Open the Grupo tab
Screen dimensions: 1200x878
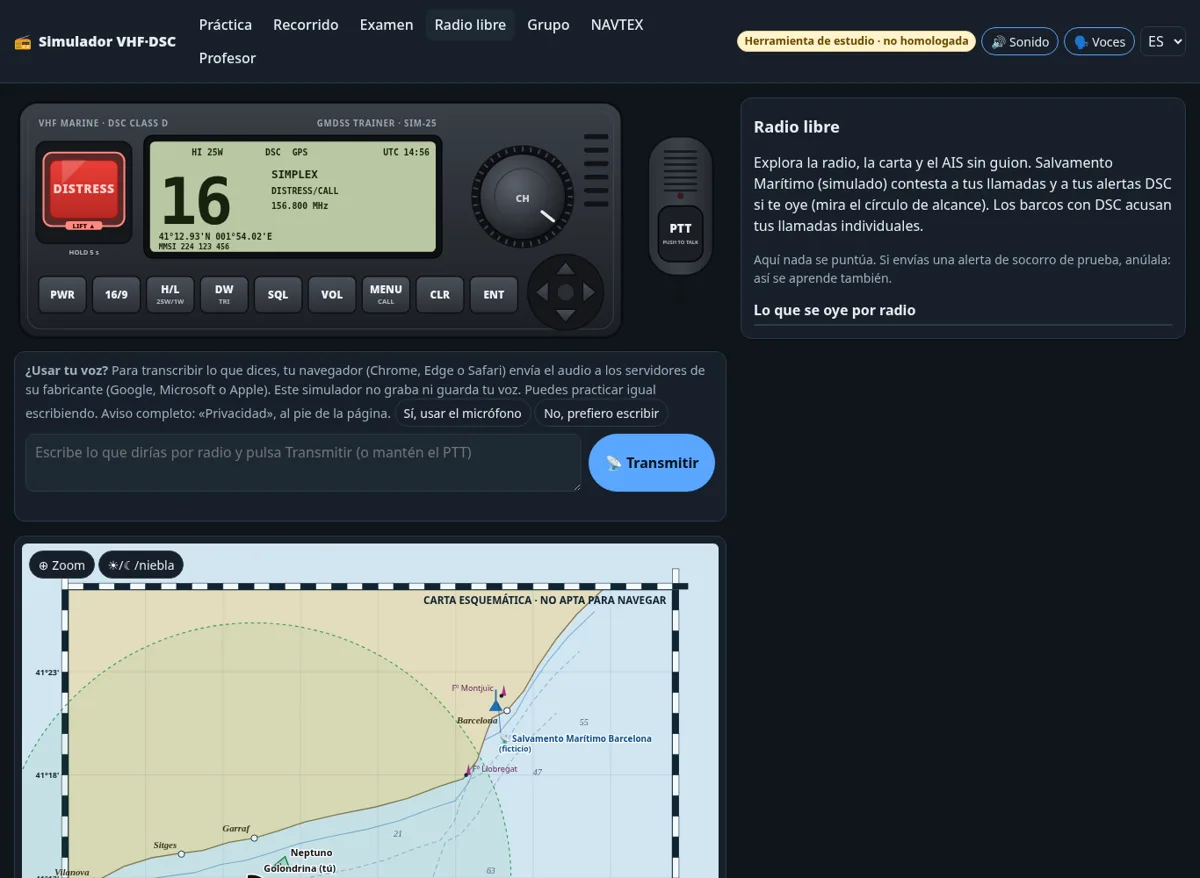tap(548, 25)
